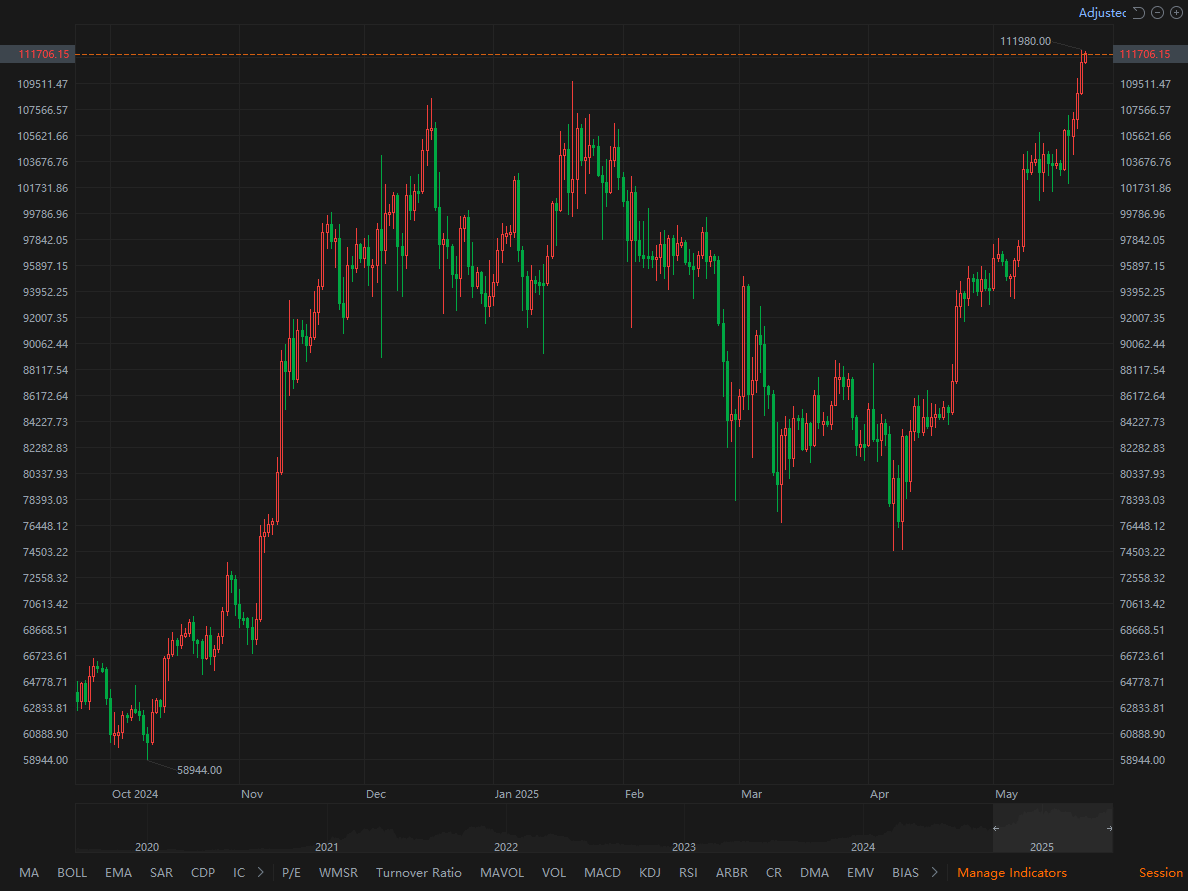The width and height of the screenshot is (1188, 891).
Task: Click the right current price tag 111706.15
Action: 1150,54
